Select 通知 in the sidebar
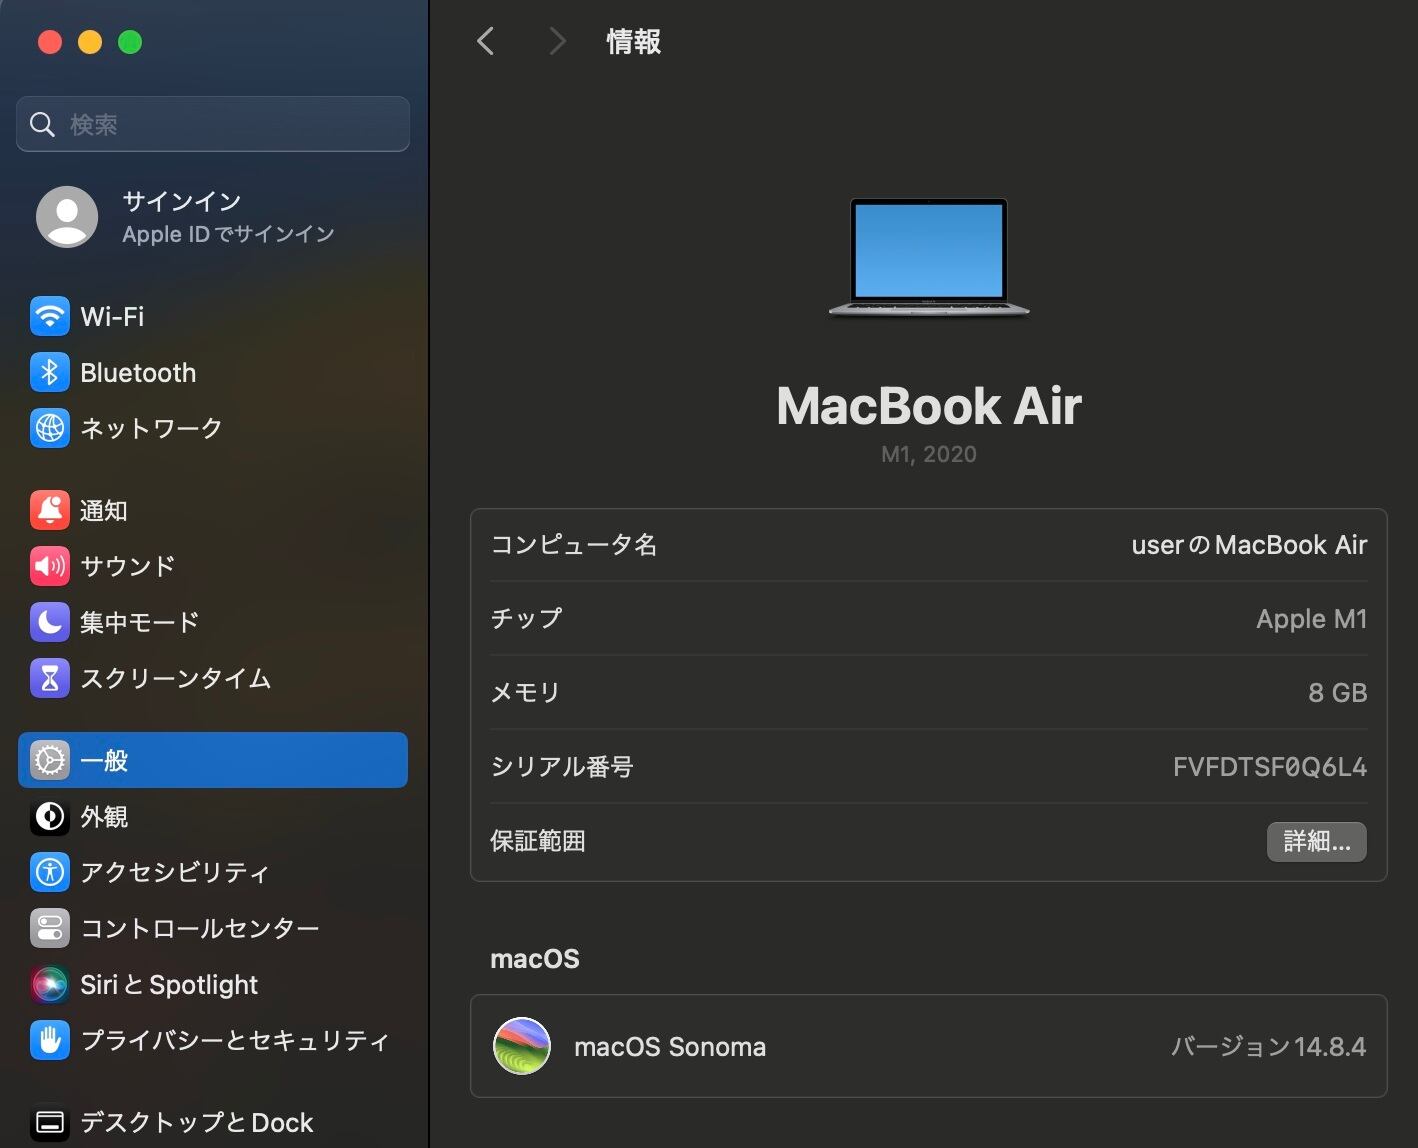The width and height of the screenshot is (1418, 1148). [213, 511]
